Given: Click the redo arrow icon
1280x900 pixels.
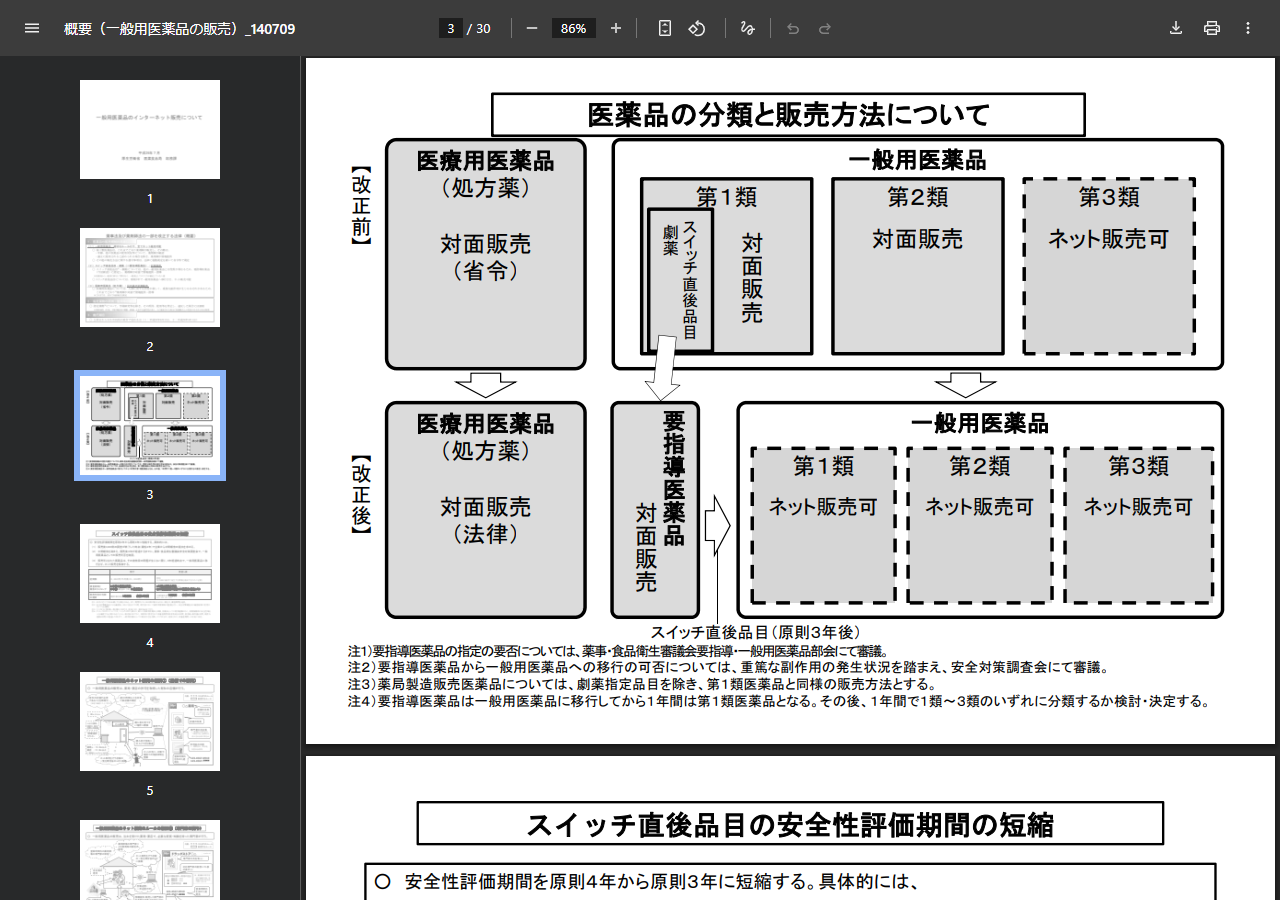Looking at the screenshot, I should (x=825, y=28).
